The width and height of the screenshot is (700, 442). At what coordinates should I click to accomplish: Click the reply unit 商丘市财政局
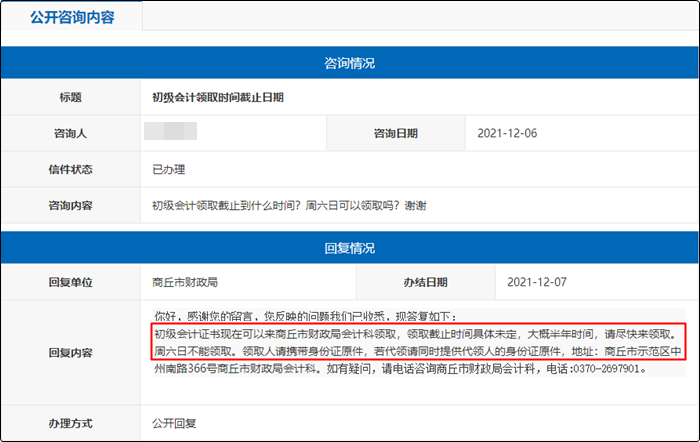coord(185,282)
